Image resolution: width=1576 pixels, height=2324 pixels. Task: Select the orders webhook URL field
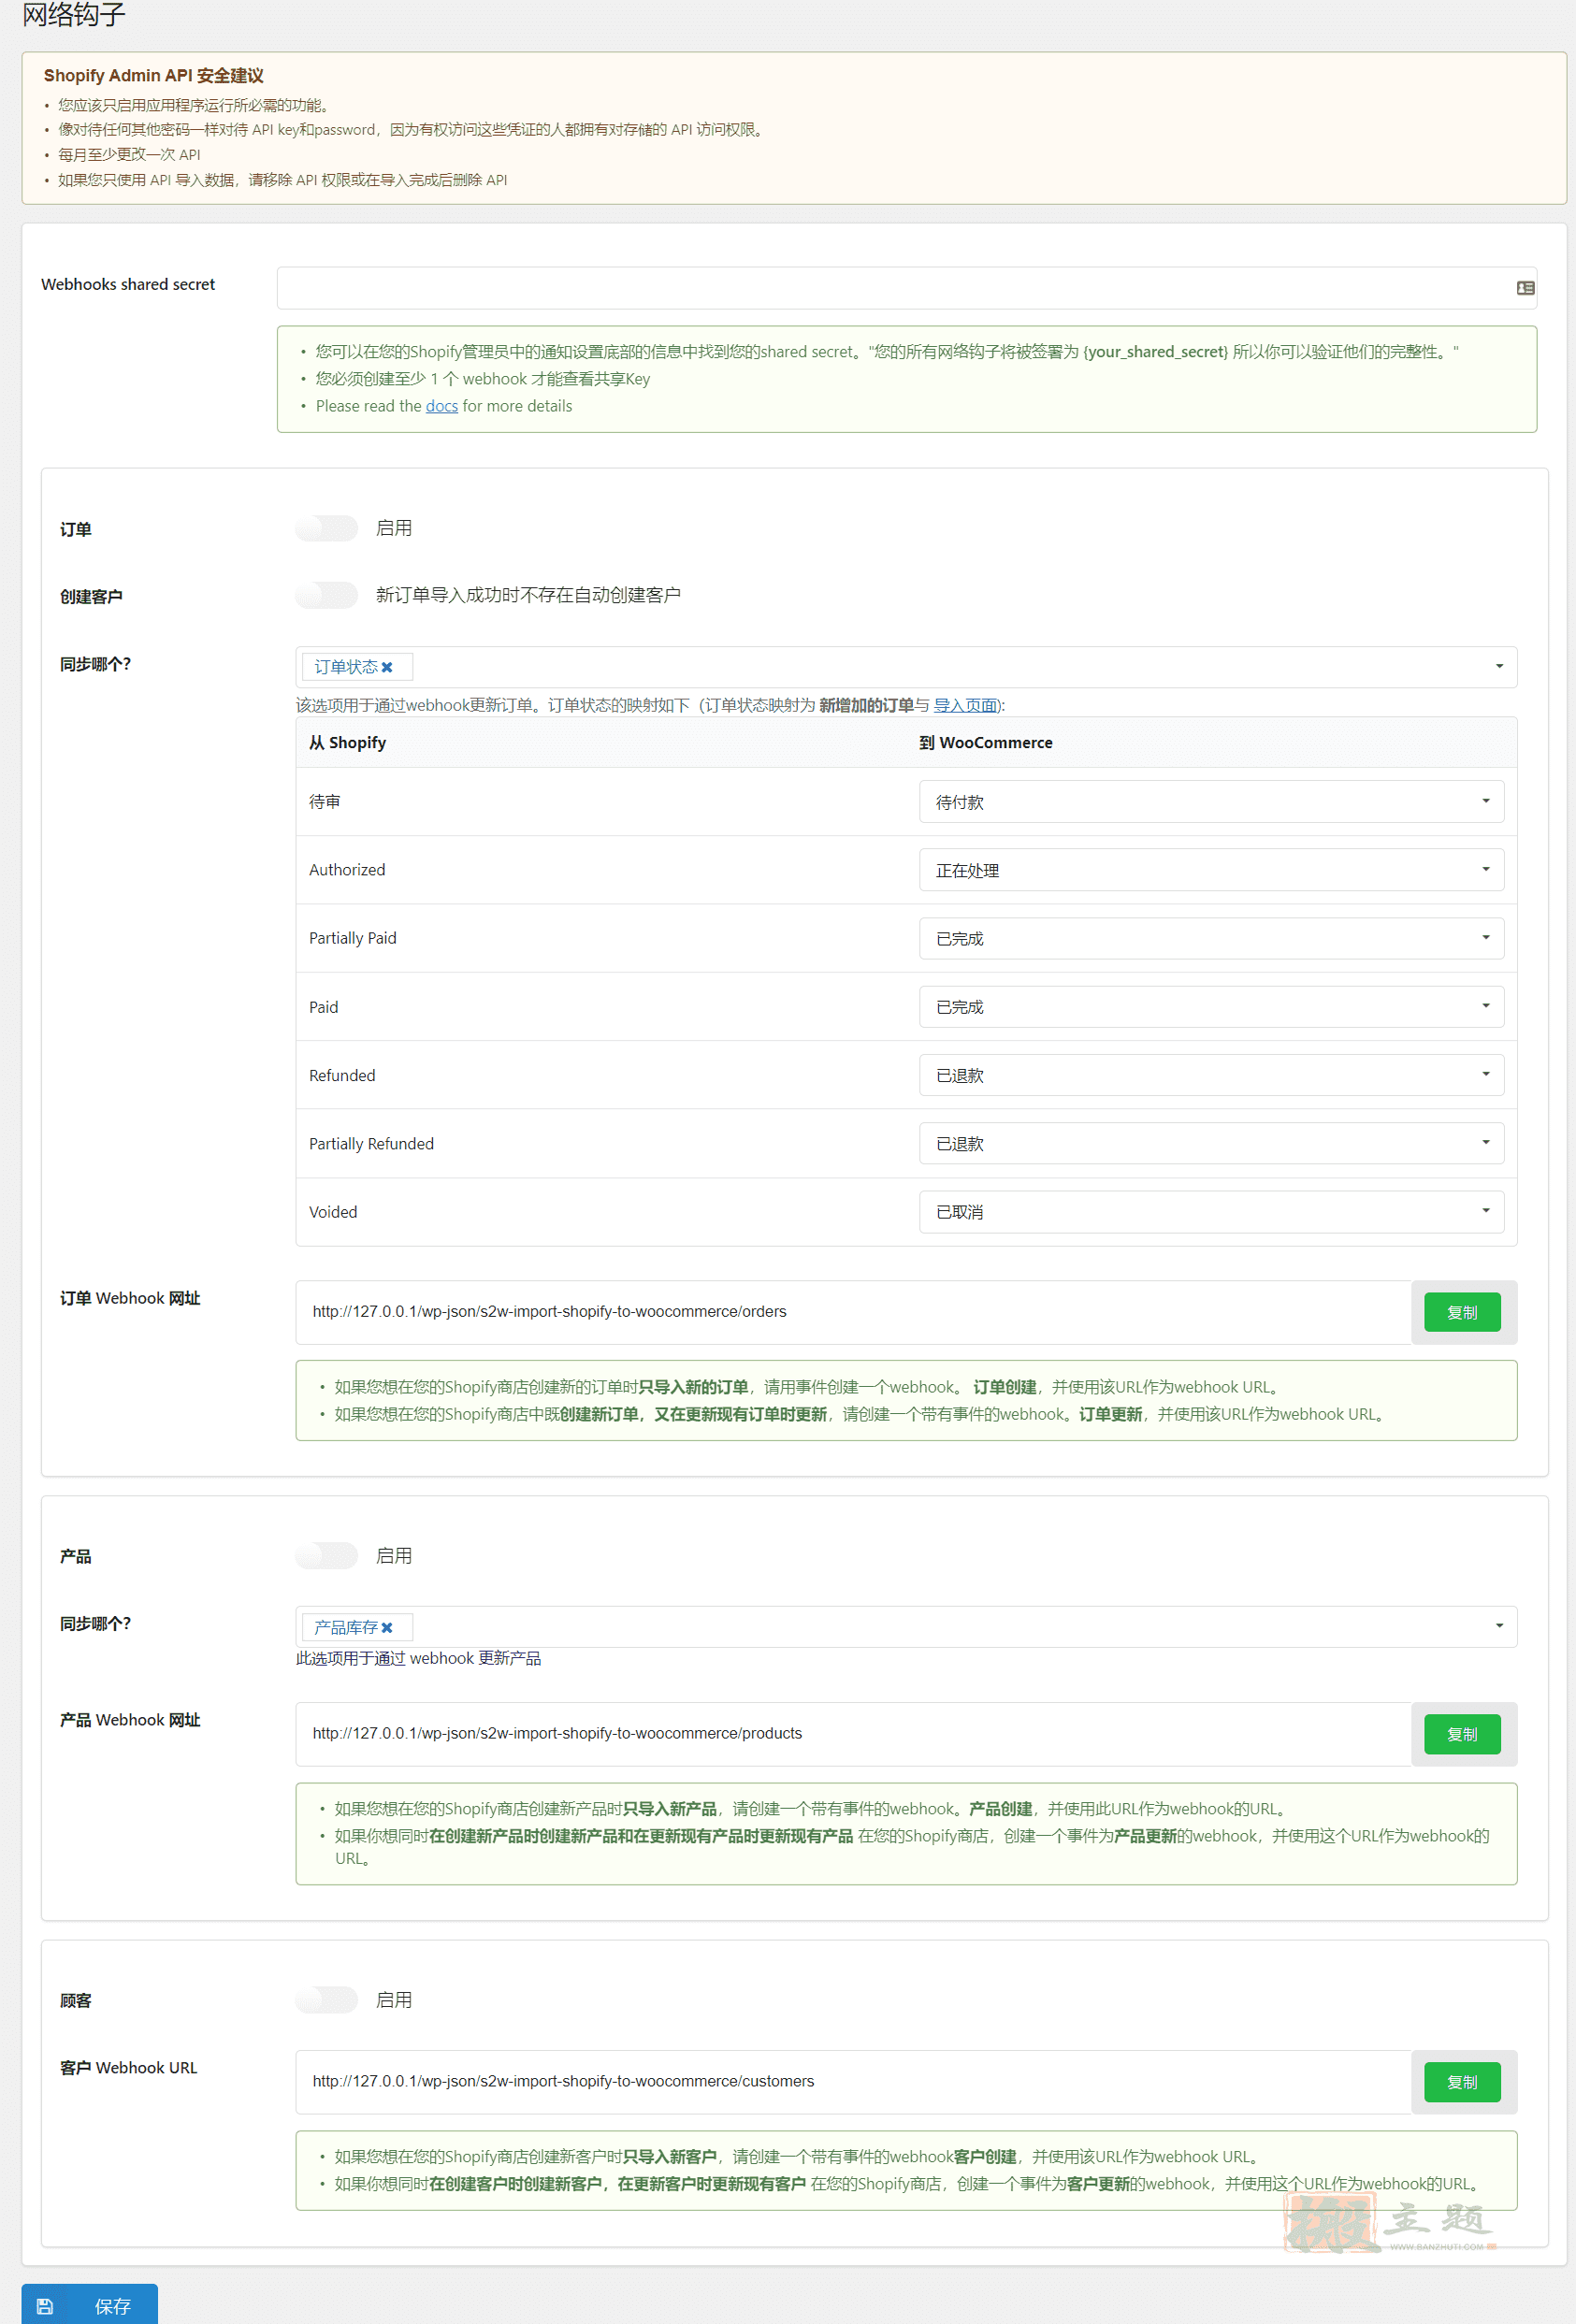pyautogui.click(x=853, y=1312)
